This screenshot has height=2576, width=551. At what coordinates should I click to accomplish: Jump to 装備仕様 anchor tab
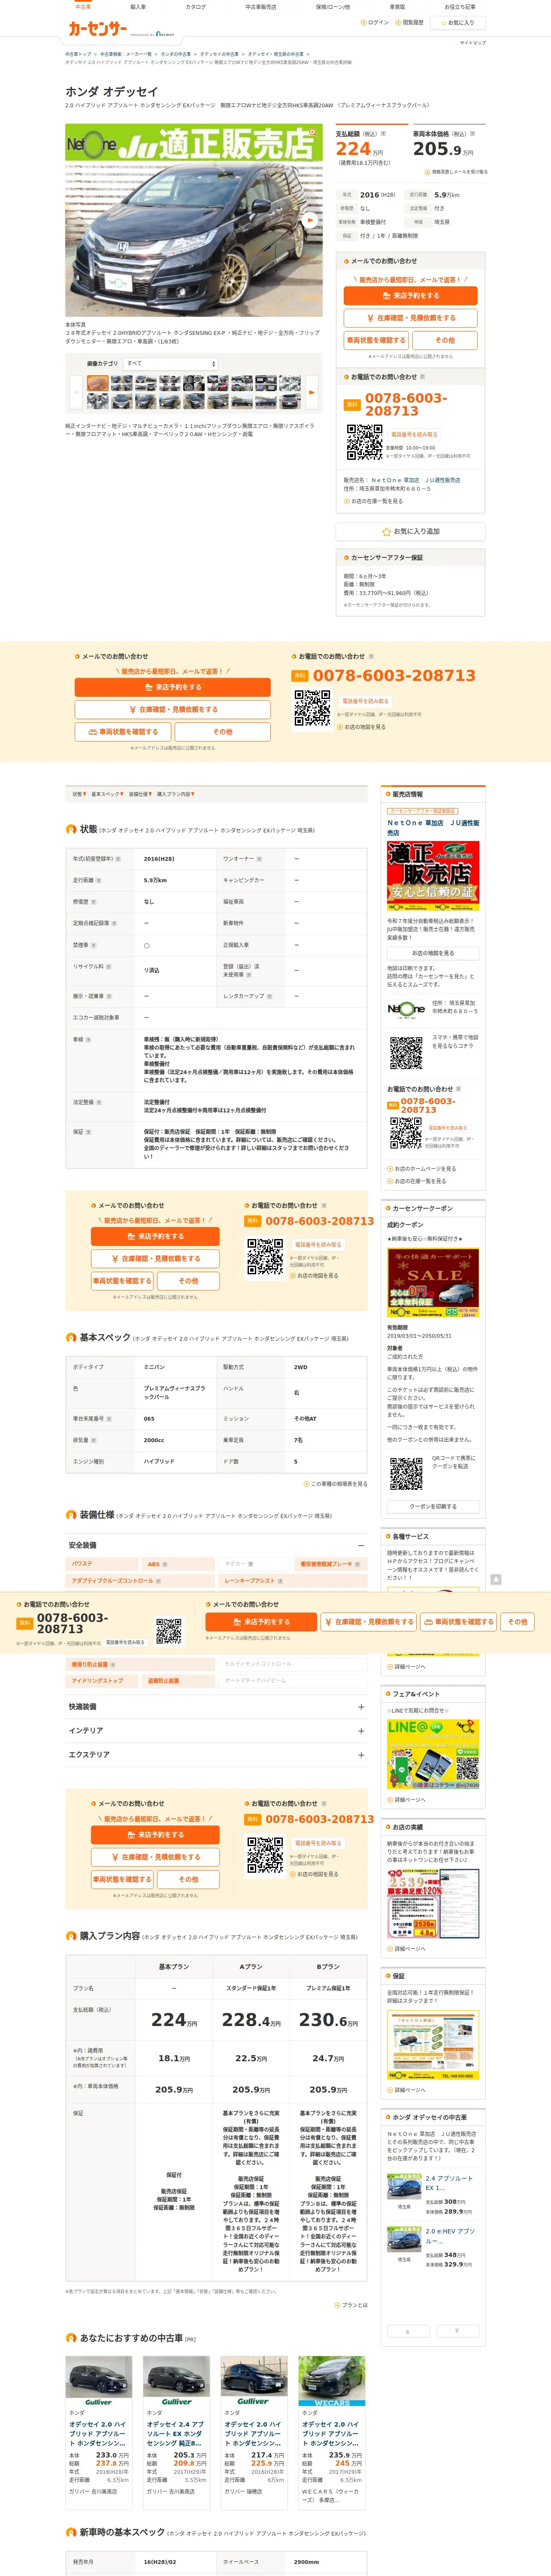140,794
